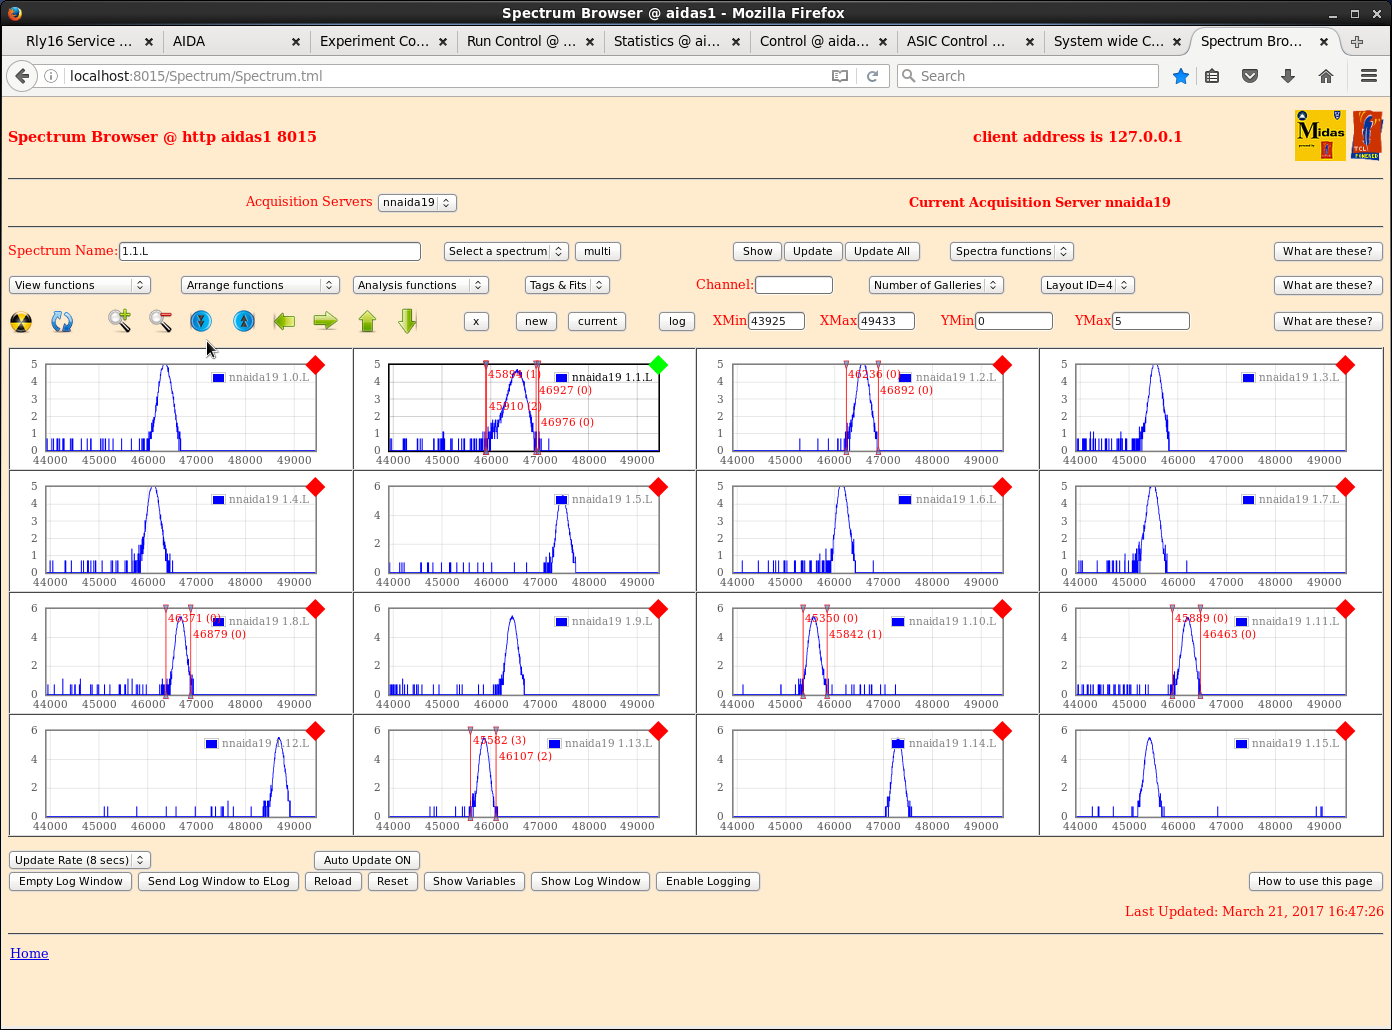Click the Midas logo icon
Image resolution: width=1392 pixels, height=1030 pixels.
[x=1320, y=136]
